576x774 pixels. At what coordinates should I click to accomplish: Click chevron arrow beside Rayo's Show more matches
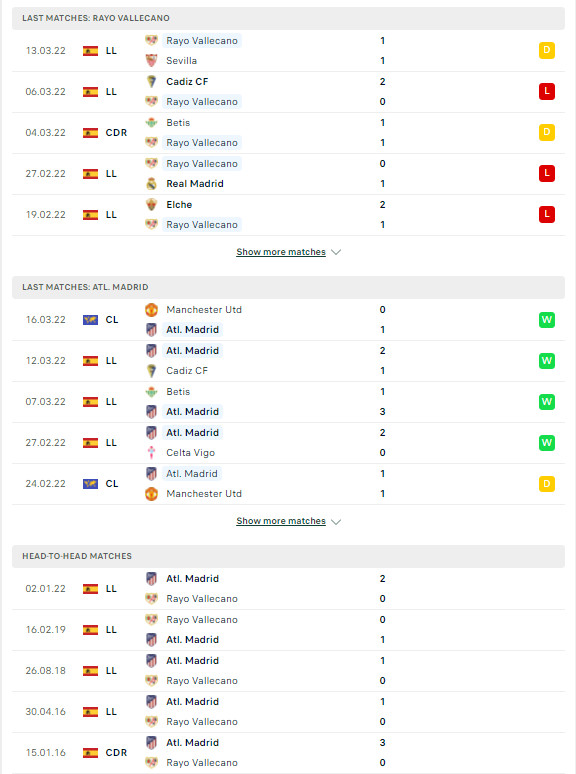pyautogui.click(x=336, y=252)
